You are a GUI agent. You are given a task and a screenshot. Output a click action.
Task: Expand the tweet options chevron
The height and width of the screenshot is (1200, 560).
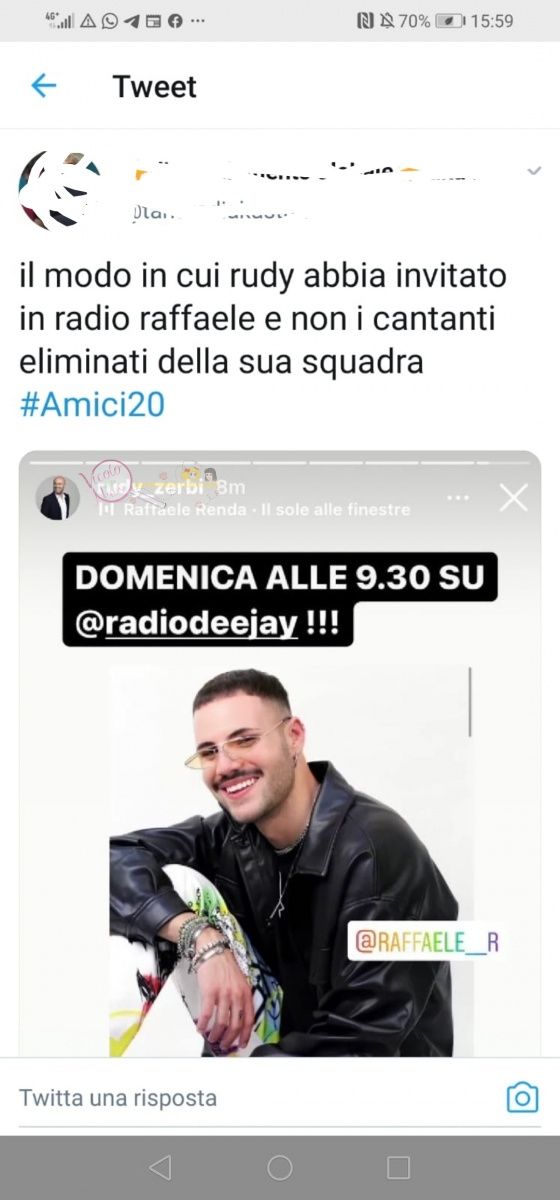[x=533, y=171]
